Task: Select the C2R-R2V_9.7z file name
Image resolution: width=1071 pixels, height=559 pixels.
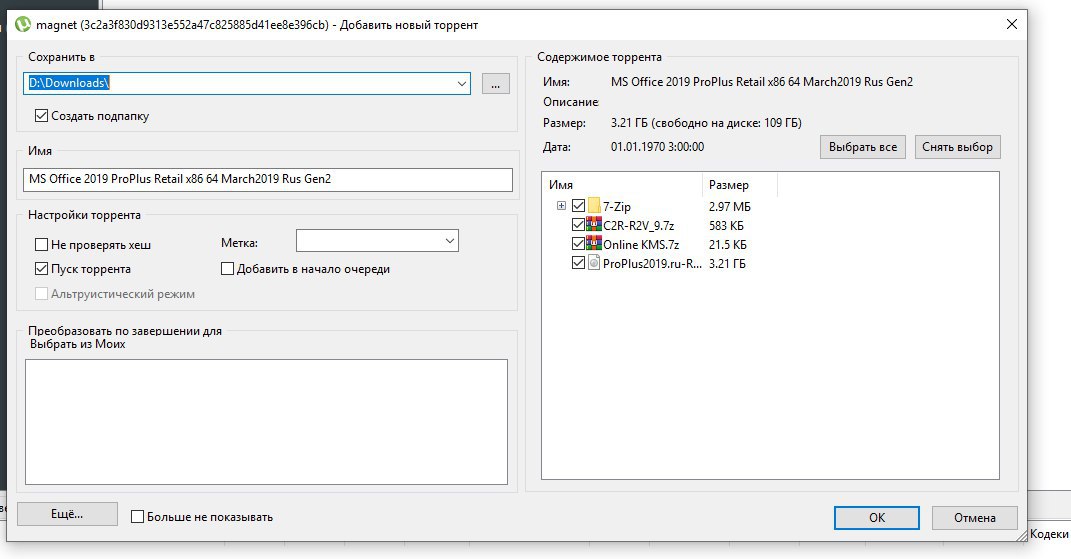Action: [639, 226]
